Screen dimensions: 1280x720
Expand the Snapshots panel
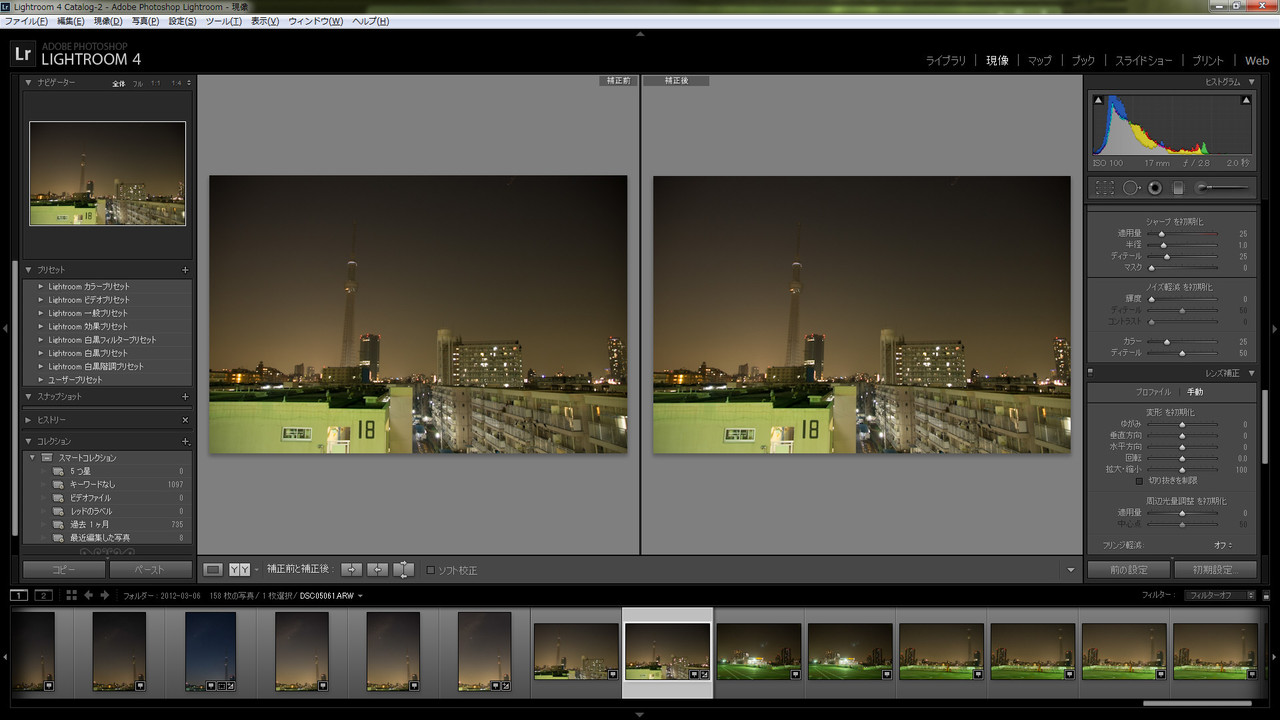(x=28, y=397)
